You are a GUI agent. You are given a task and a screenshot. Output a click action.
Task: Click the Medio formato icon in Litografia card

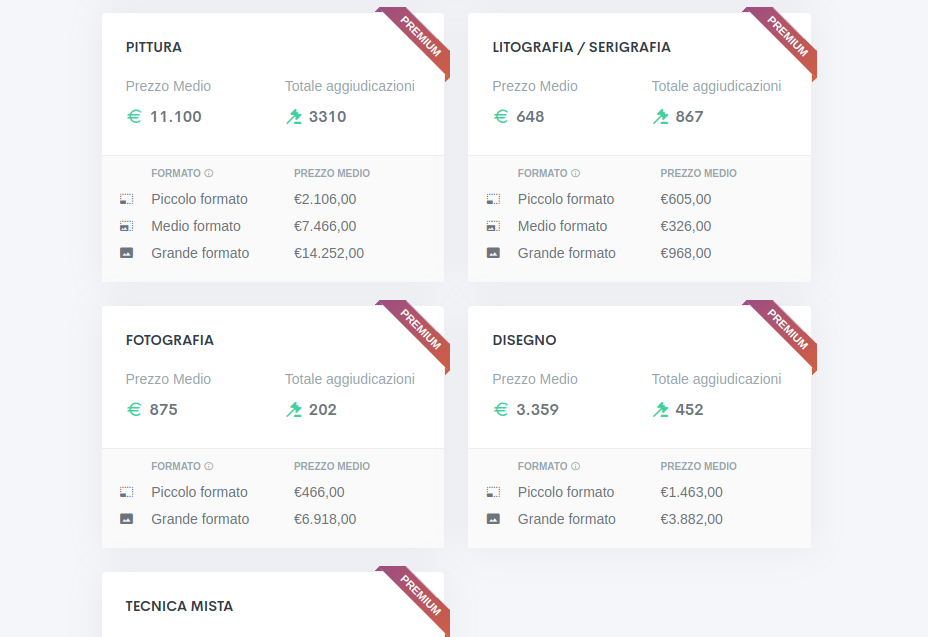click(x=493, y=226)
